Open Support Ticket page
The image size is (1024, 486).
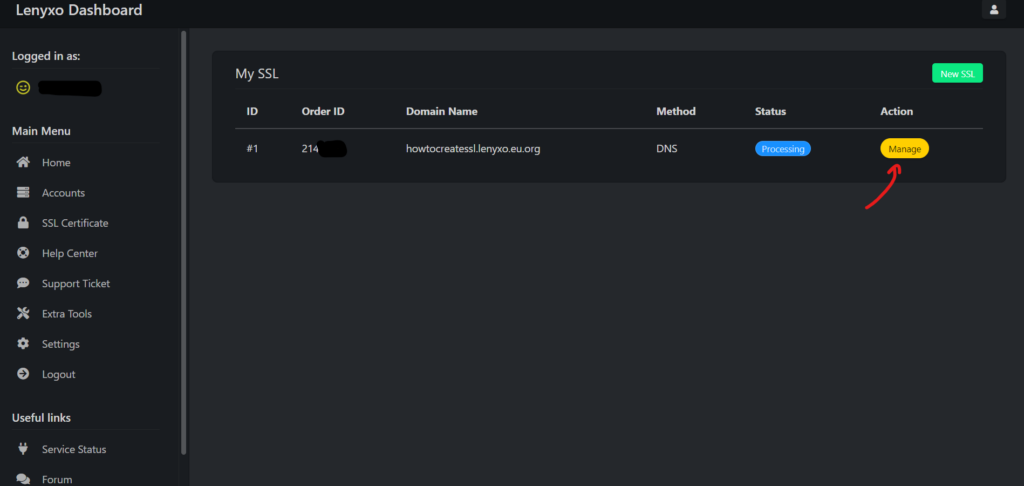coord(76,284)
